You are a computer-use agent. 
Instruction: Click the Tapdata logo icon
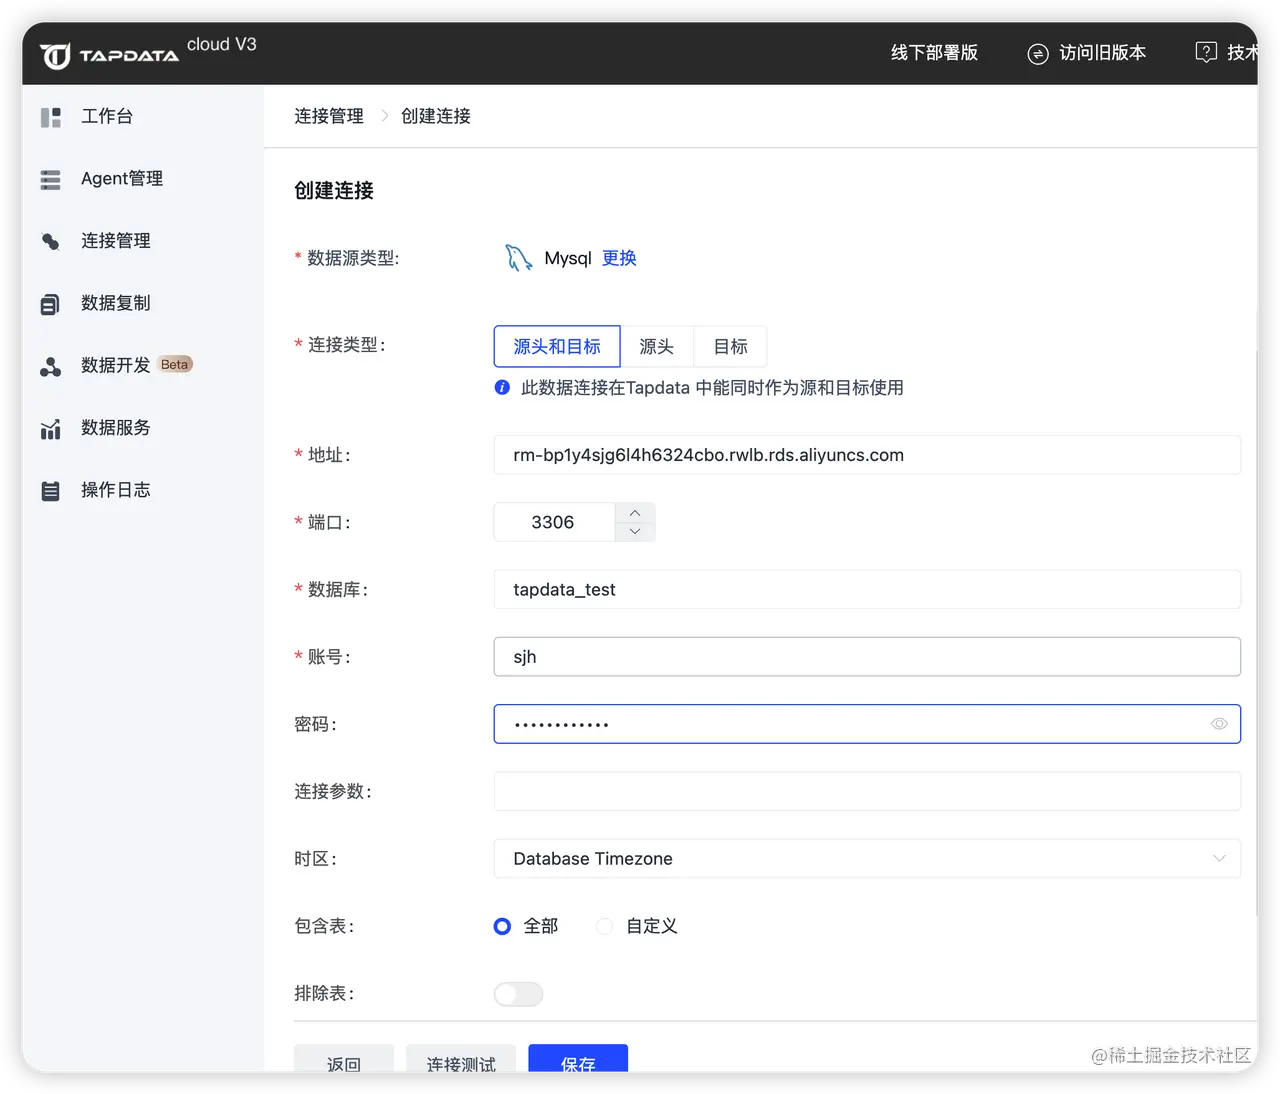(56, 56)
